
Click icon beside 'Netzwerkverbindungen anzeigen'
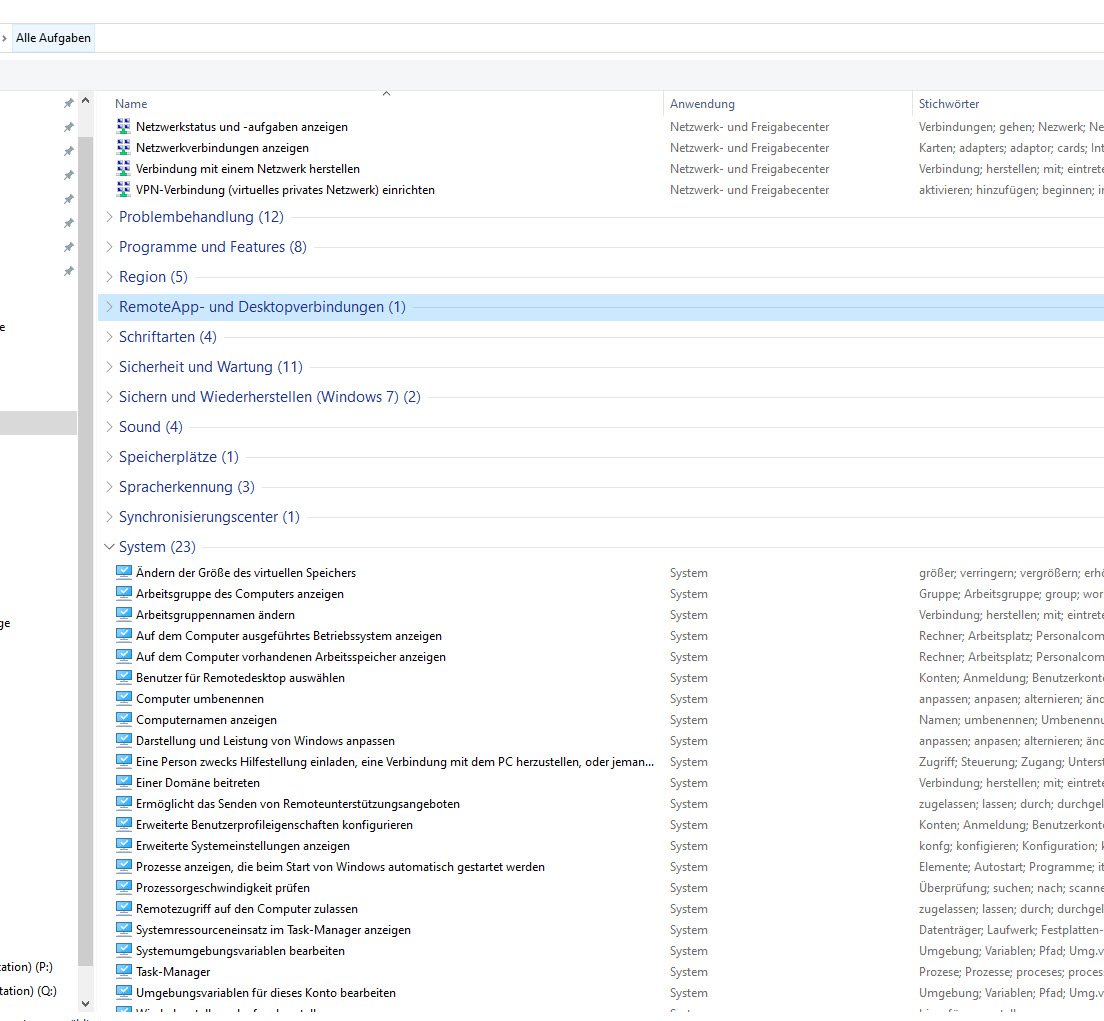pos(123,147)
